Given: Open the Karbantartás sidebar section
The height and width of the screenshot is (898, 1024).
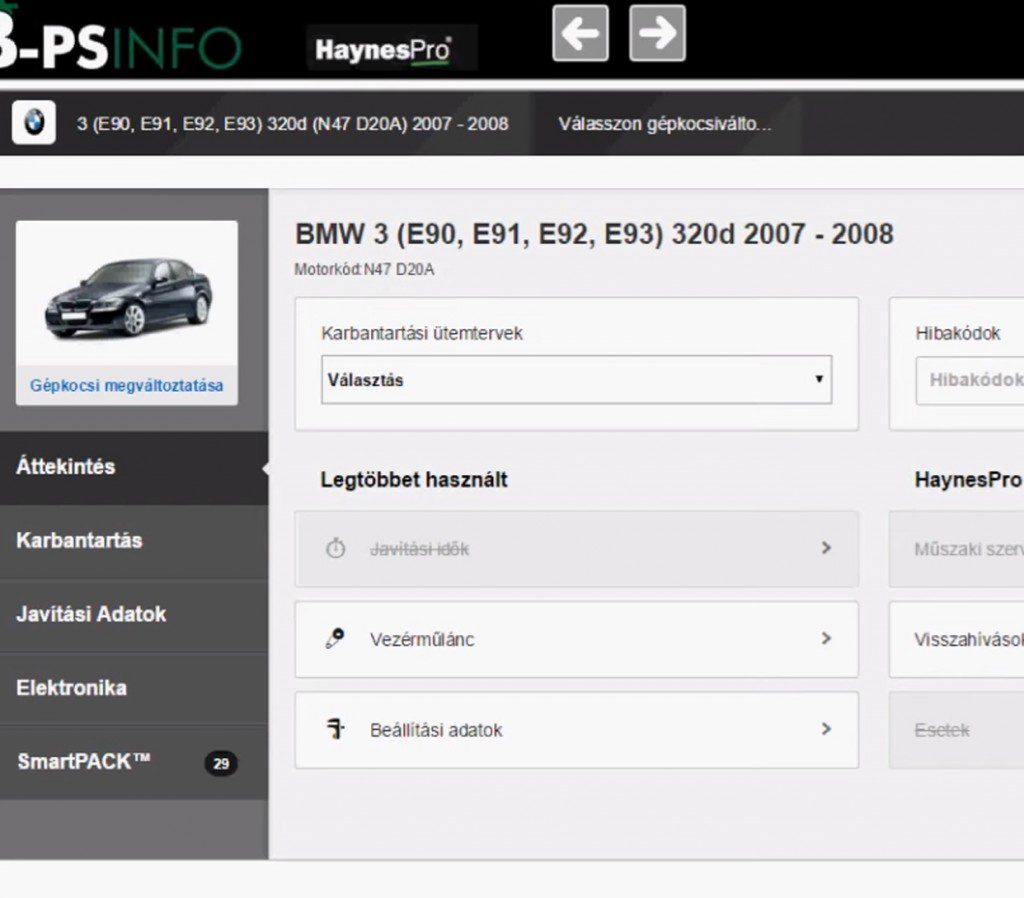Looking at the screenshot, I should tap(134, 541).
